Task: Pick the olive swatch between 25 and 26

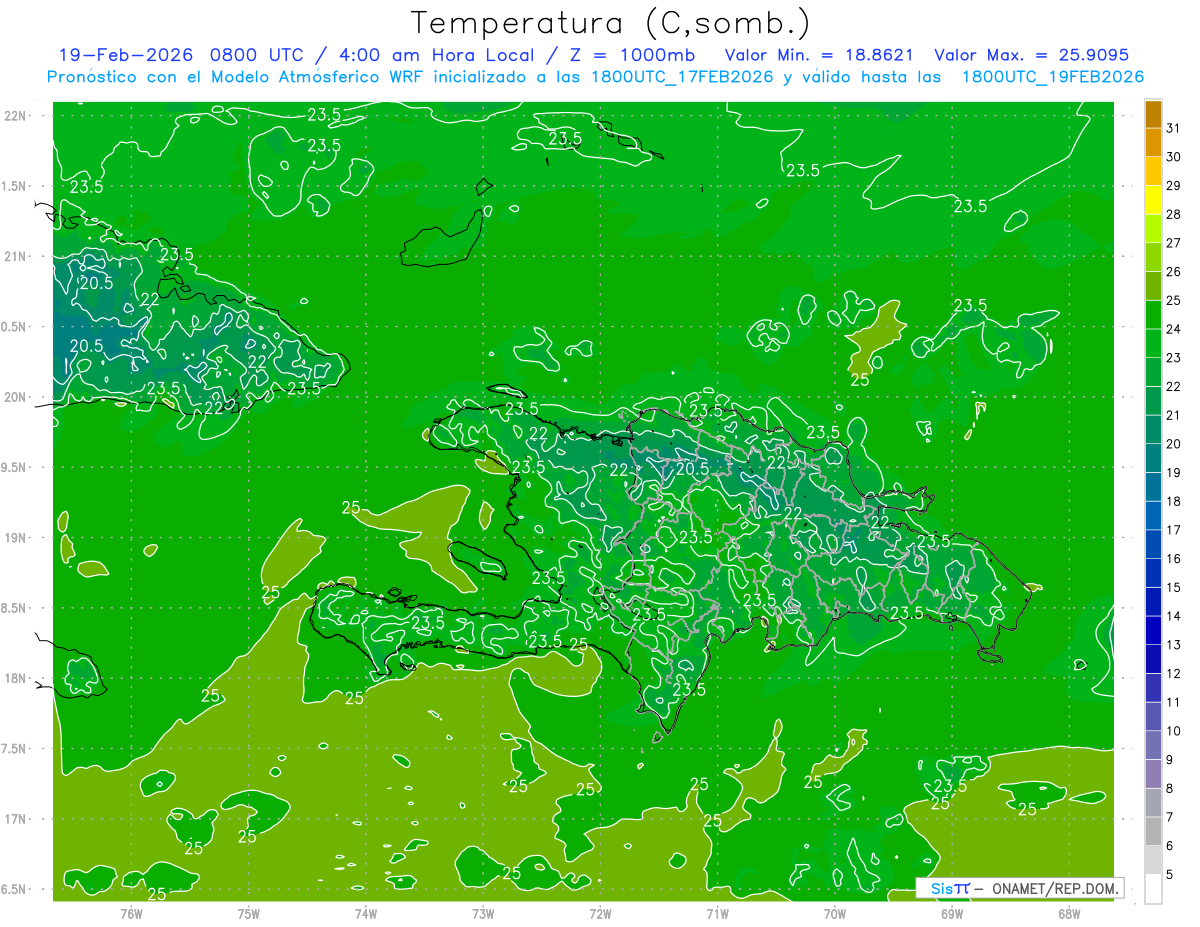Action: (x=1154, y=286)
